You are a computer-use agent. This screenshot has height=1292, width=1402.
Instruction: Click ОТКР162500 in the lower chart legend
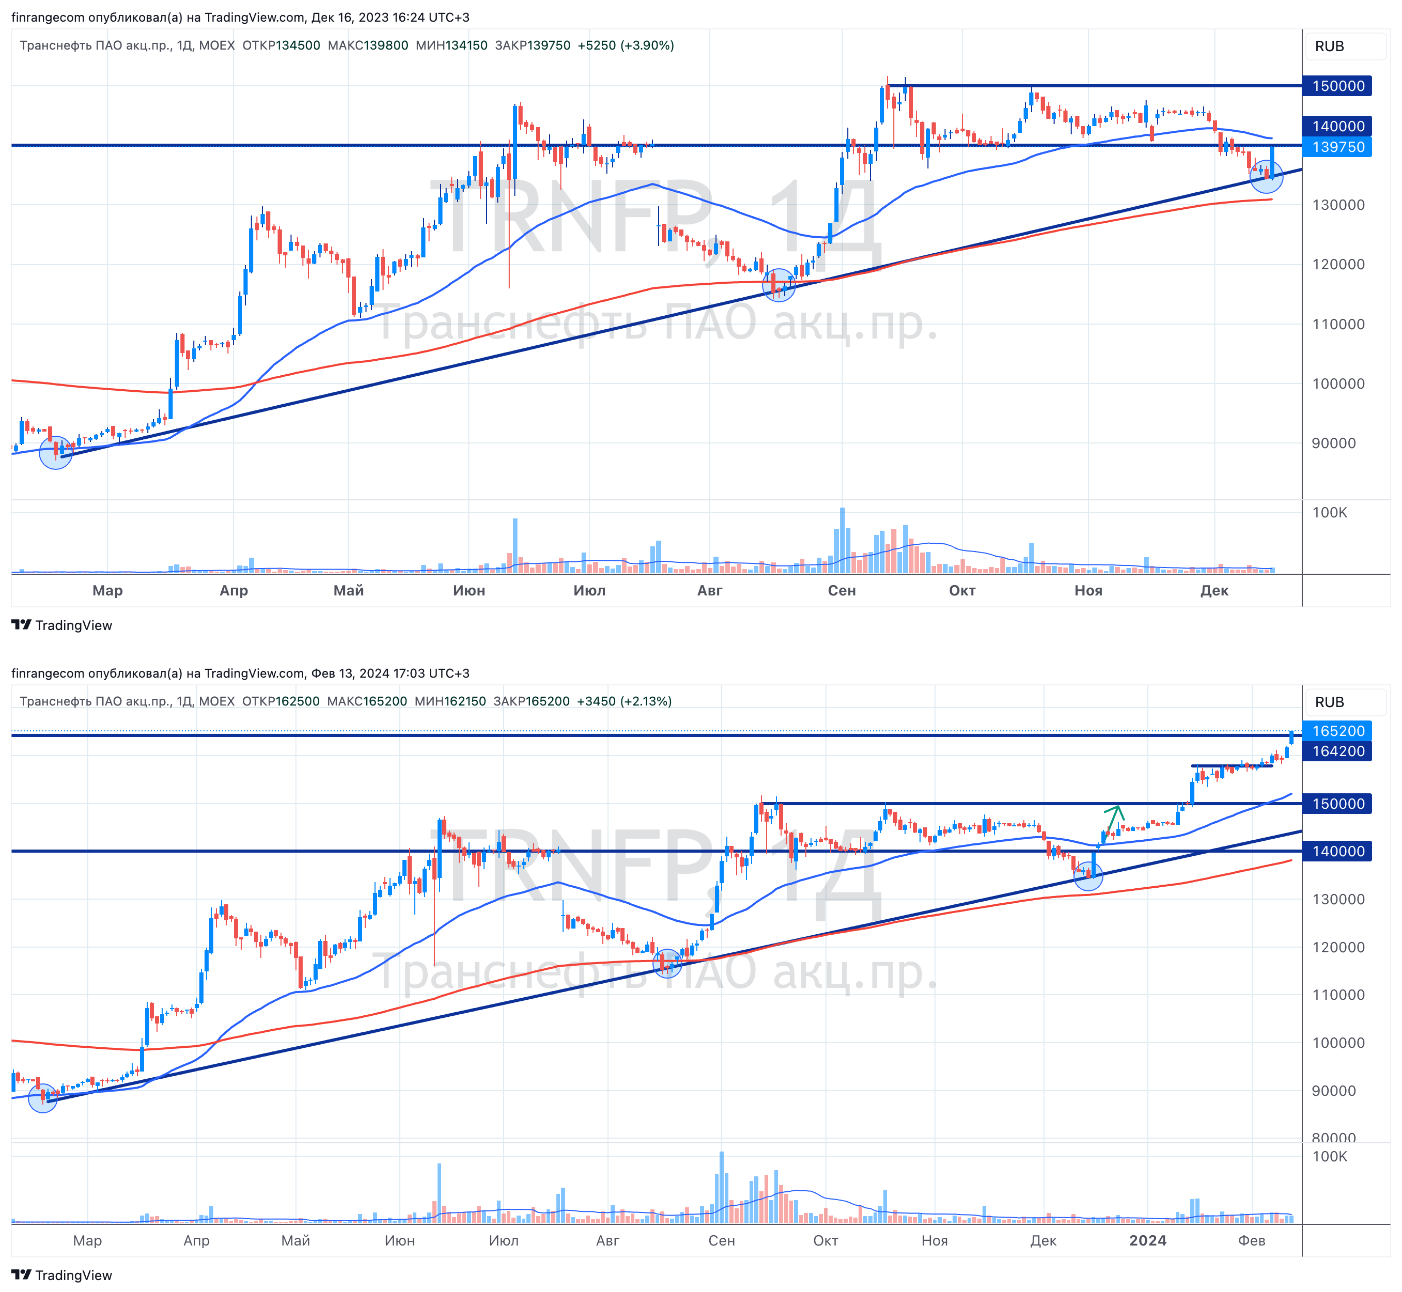281,701
